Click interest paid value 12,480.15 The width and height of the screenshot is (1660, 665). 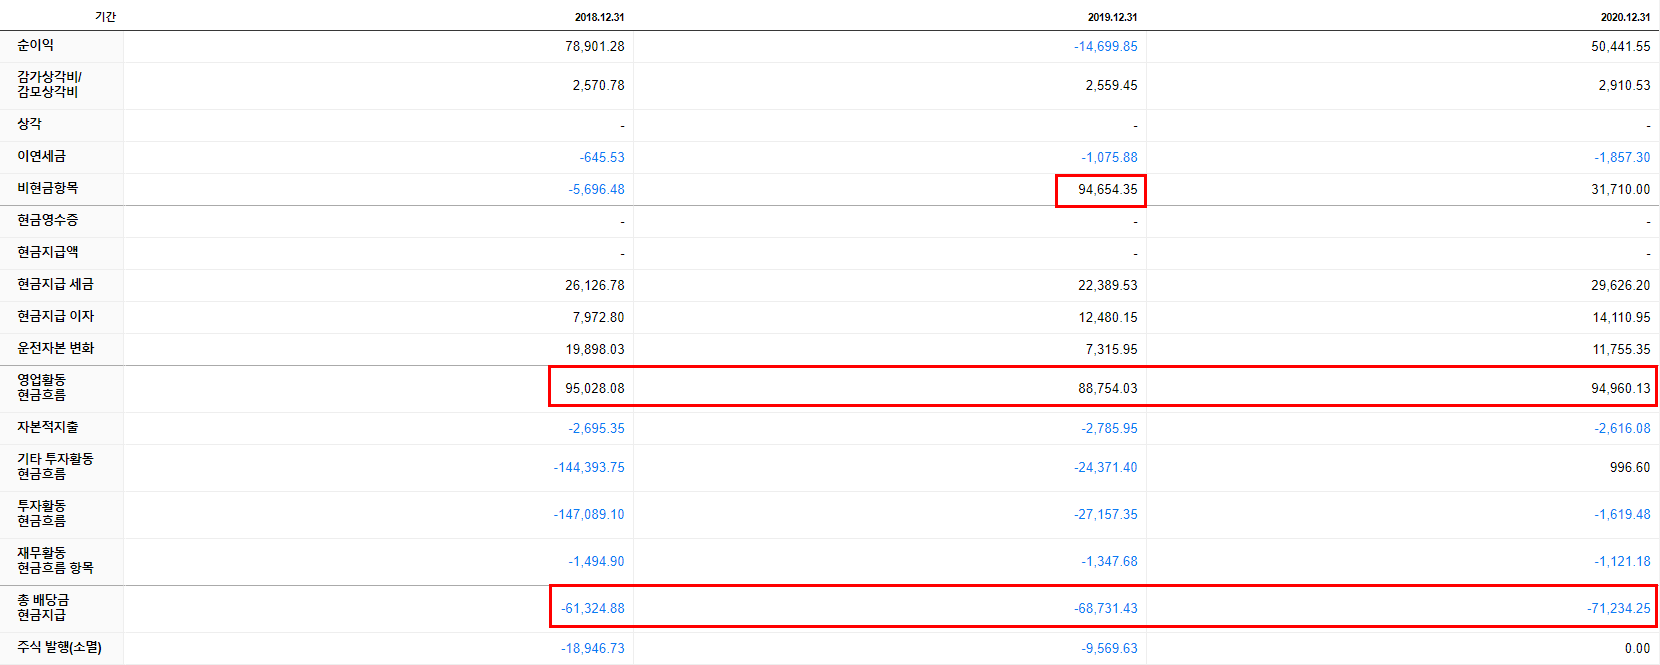(x=1107, y=317)
